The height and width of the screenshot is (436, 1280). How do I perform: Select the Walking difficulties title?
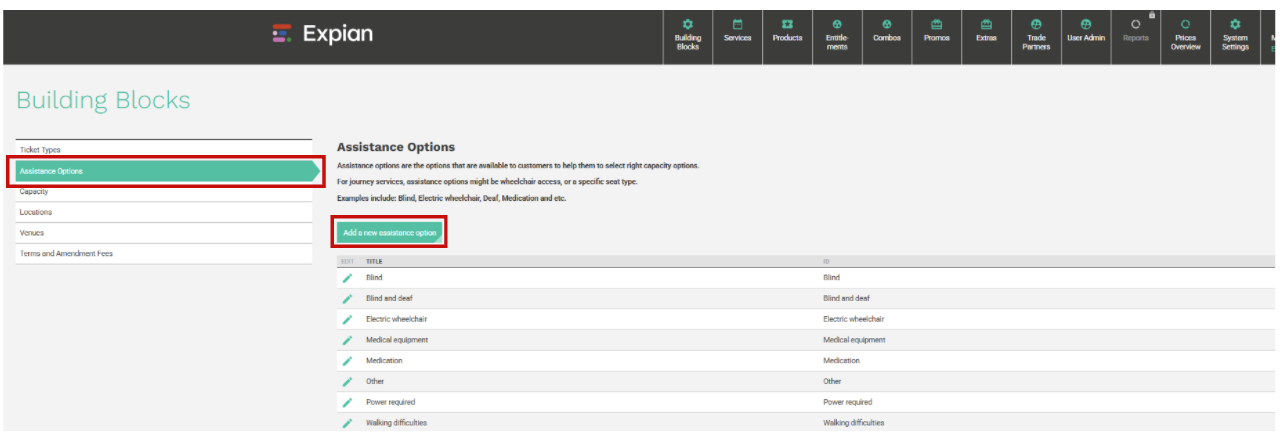[x=396, y=423]
